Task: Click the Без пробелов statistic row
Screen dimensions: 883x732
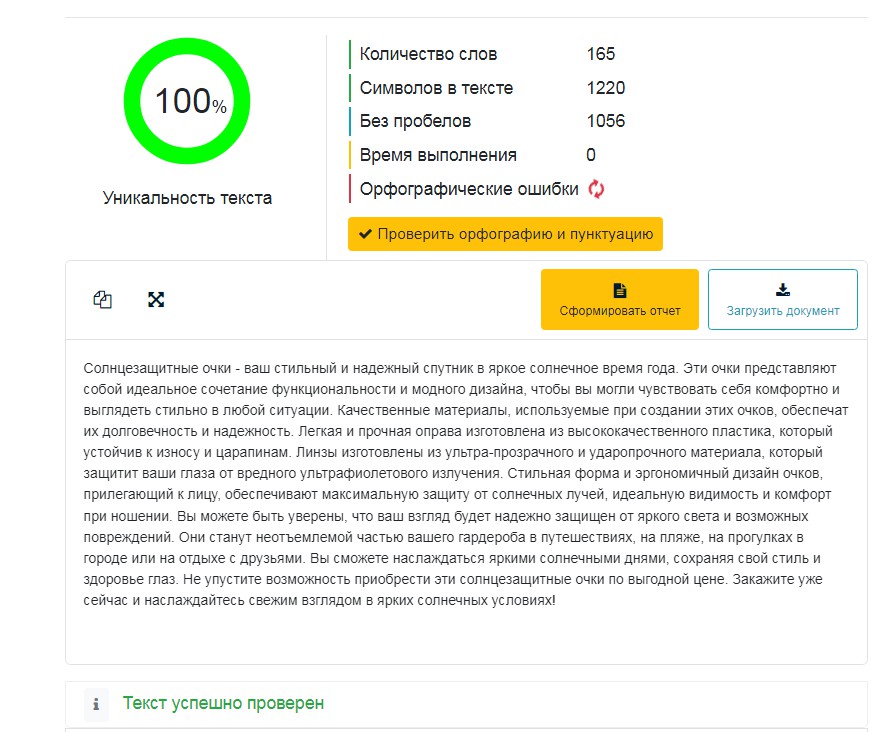Action: [x=487, y=121]
